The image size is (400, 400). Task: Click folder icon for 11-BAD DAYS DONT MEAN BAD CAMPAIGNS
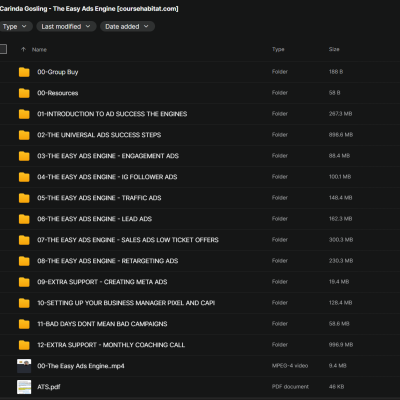coord(24,324)
